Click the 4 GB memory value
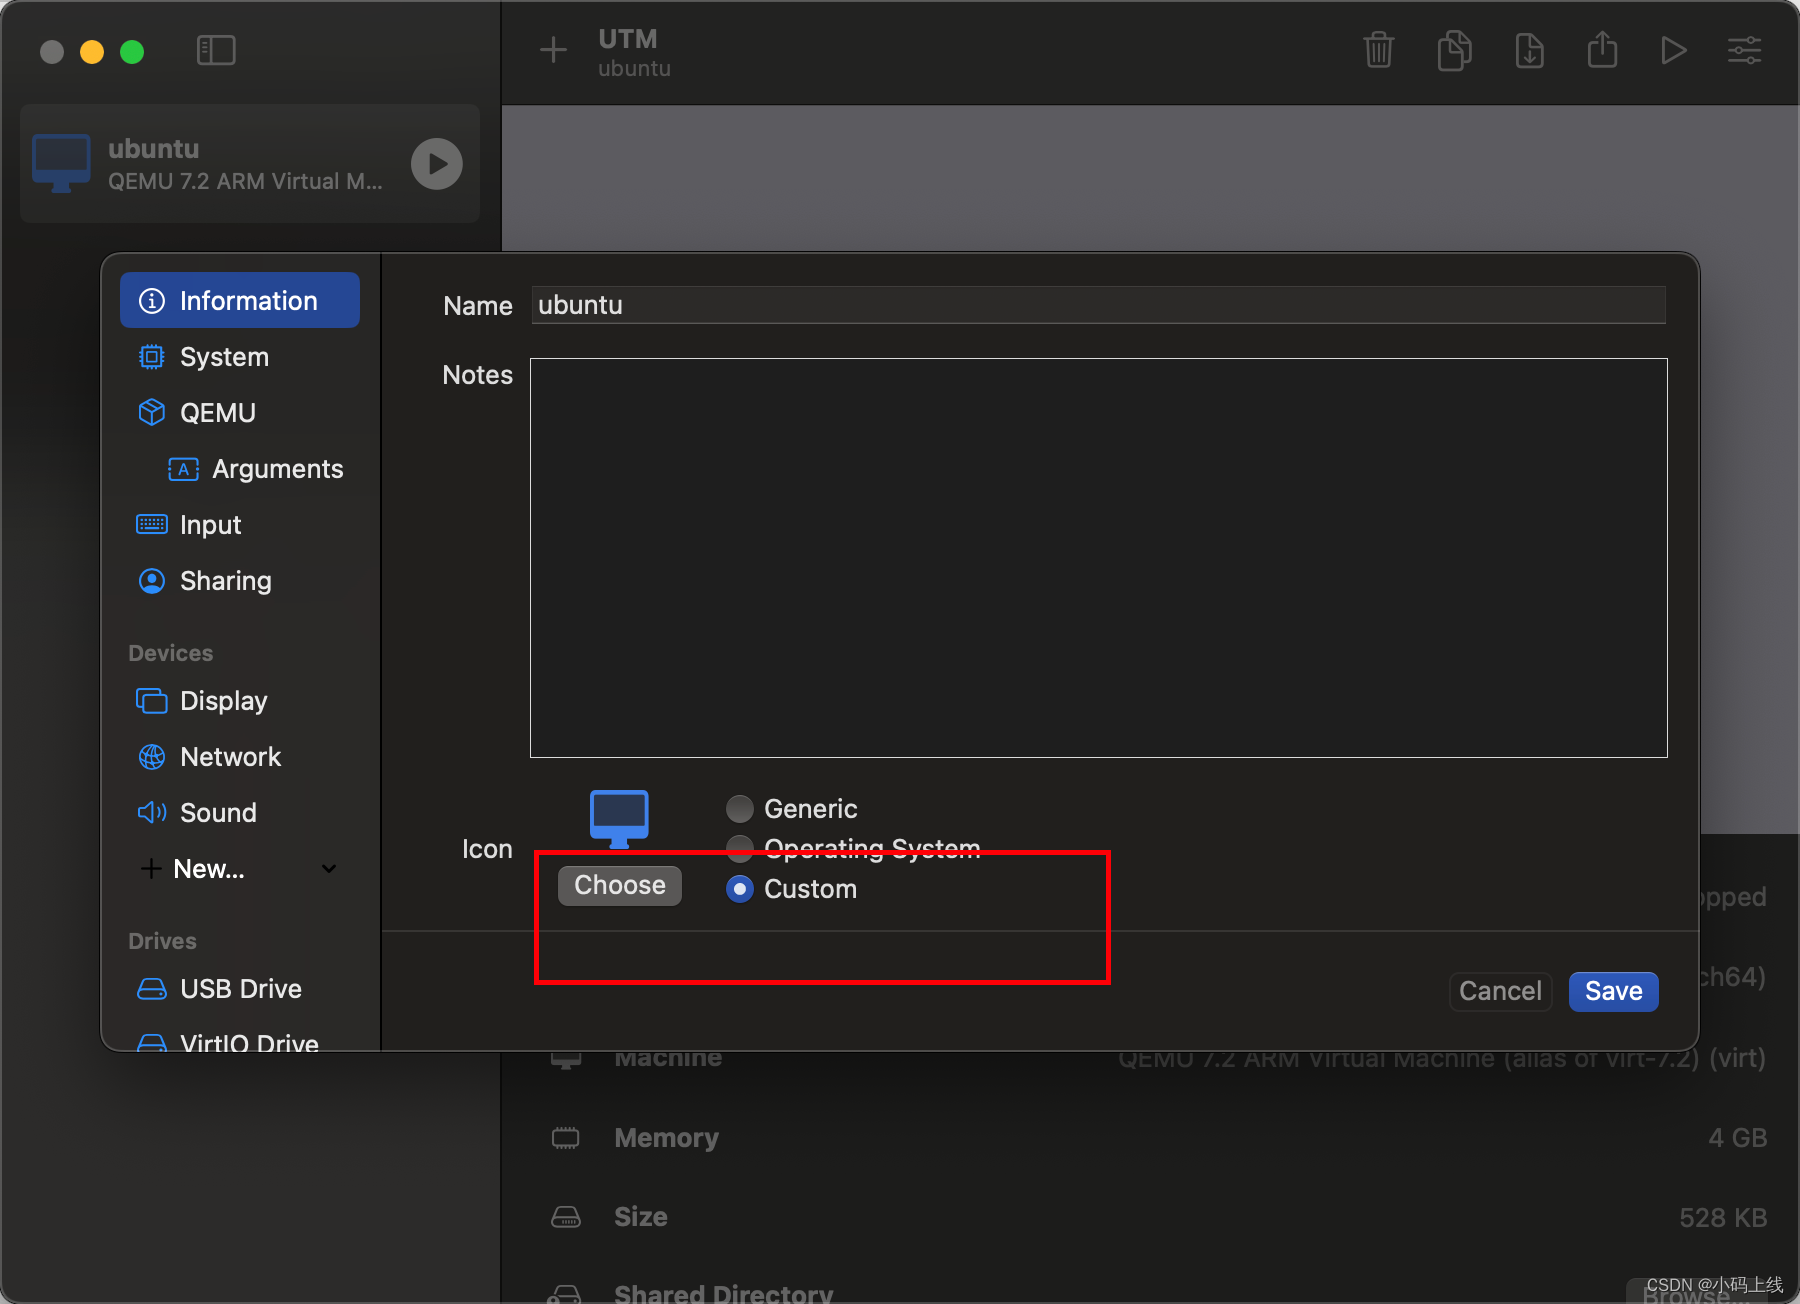Image resolution: width=1800 pixels, height=1304 pixels. click(x=1737, y=1138)
